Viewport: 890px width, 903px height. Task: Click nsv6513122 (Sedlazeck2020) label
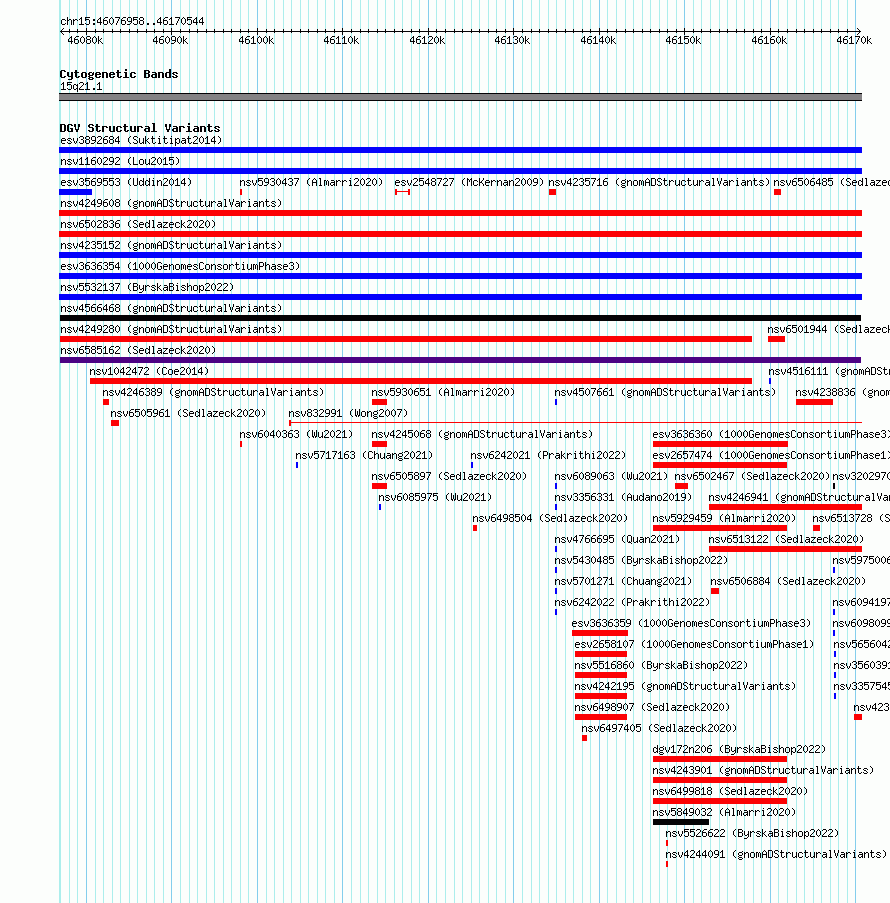click(x=786, y=540)
